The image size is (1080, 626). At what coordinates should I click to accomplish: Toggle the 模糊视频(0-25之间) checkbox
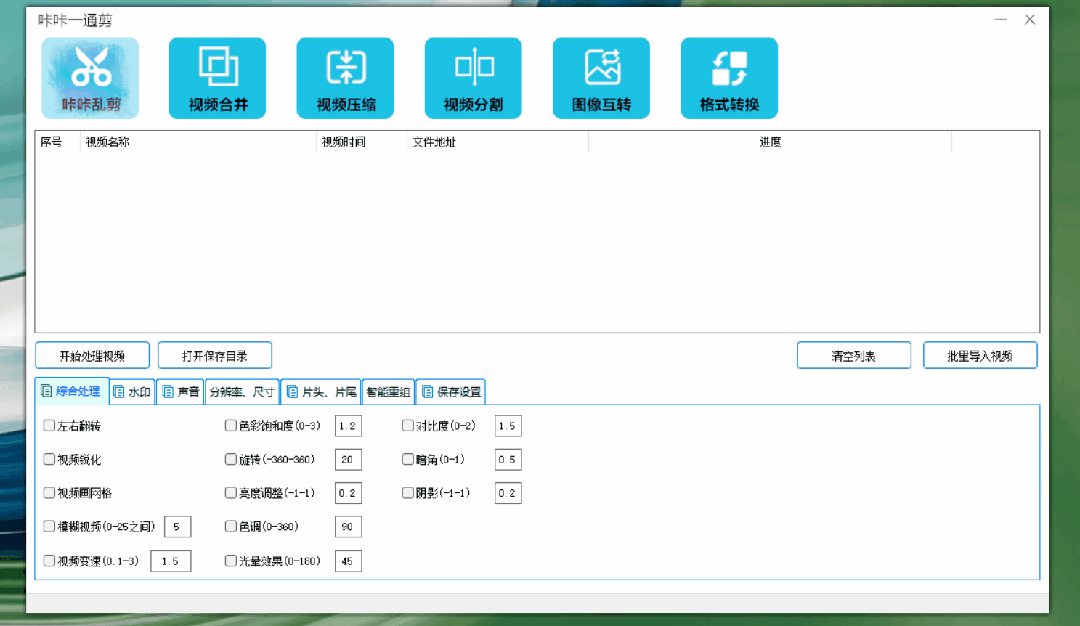pos(49,526)
